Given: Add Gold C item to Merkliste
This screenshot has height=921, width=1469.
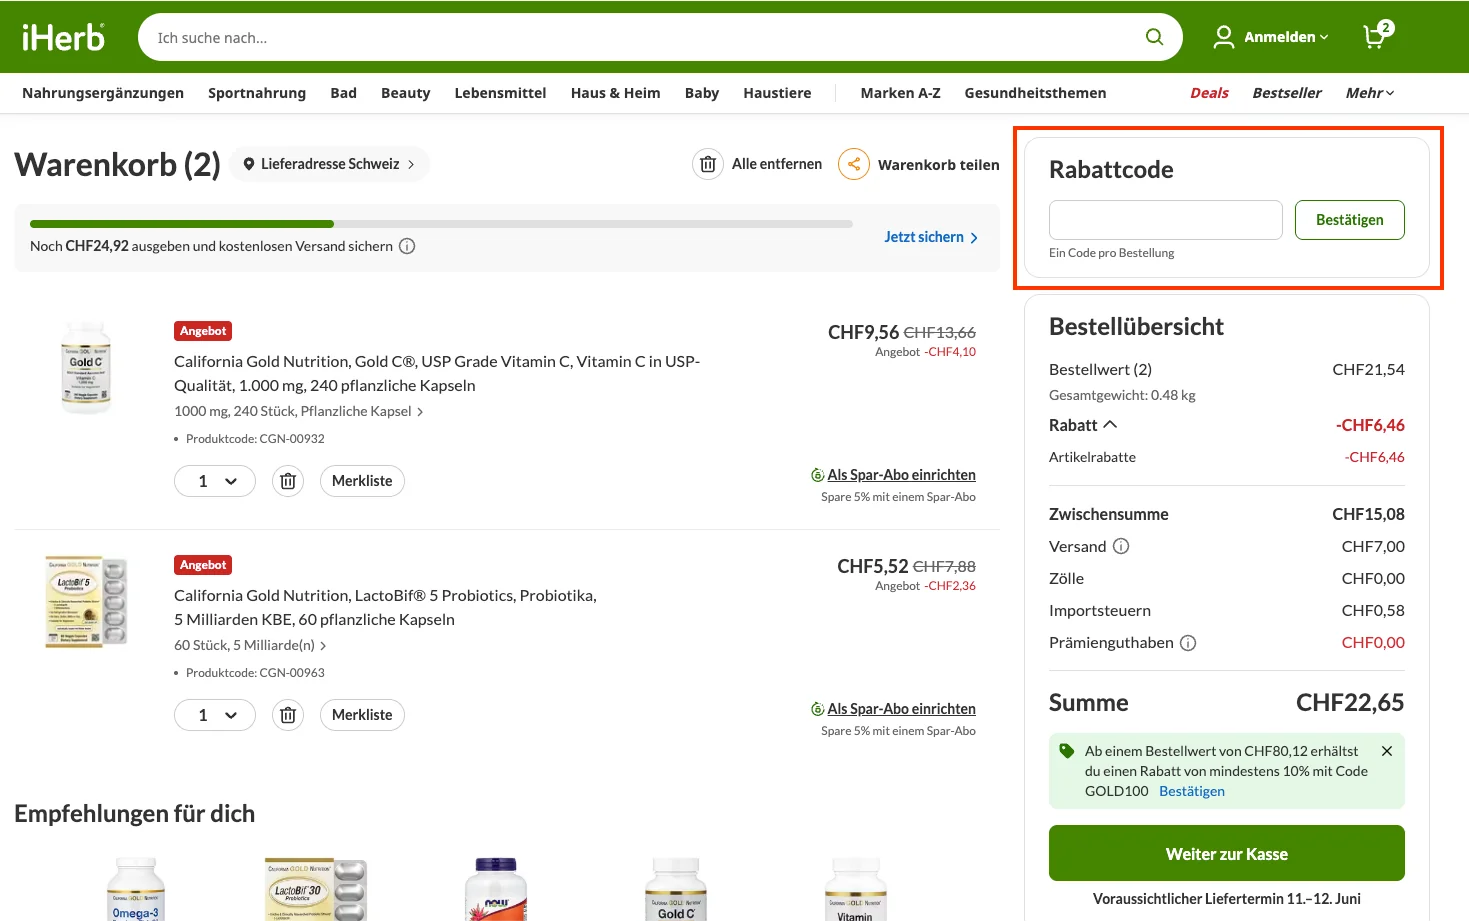Looking at the screenshot, I should (362, 481).
